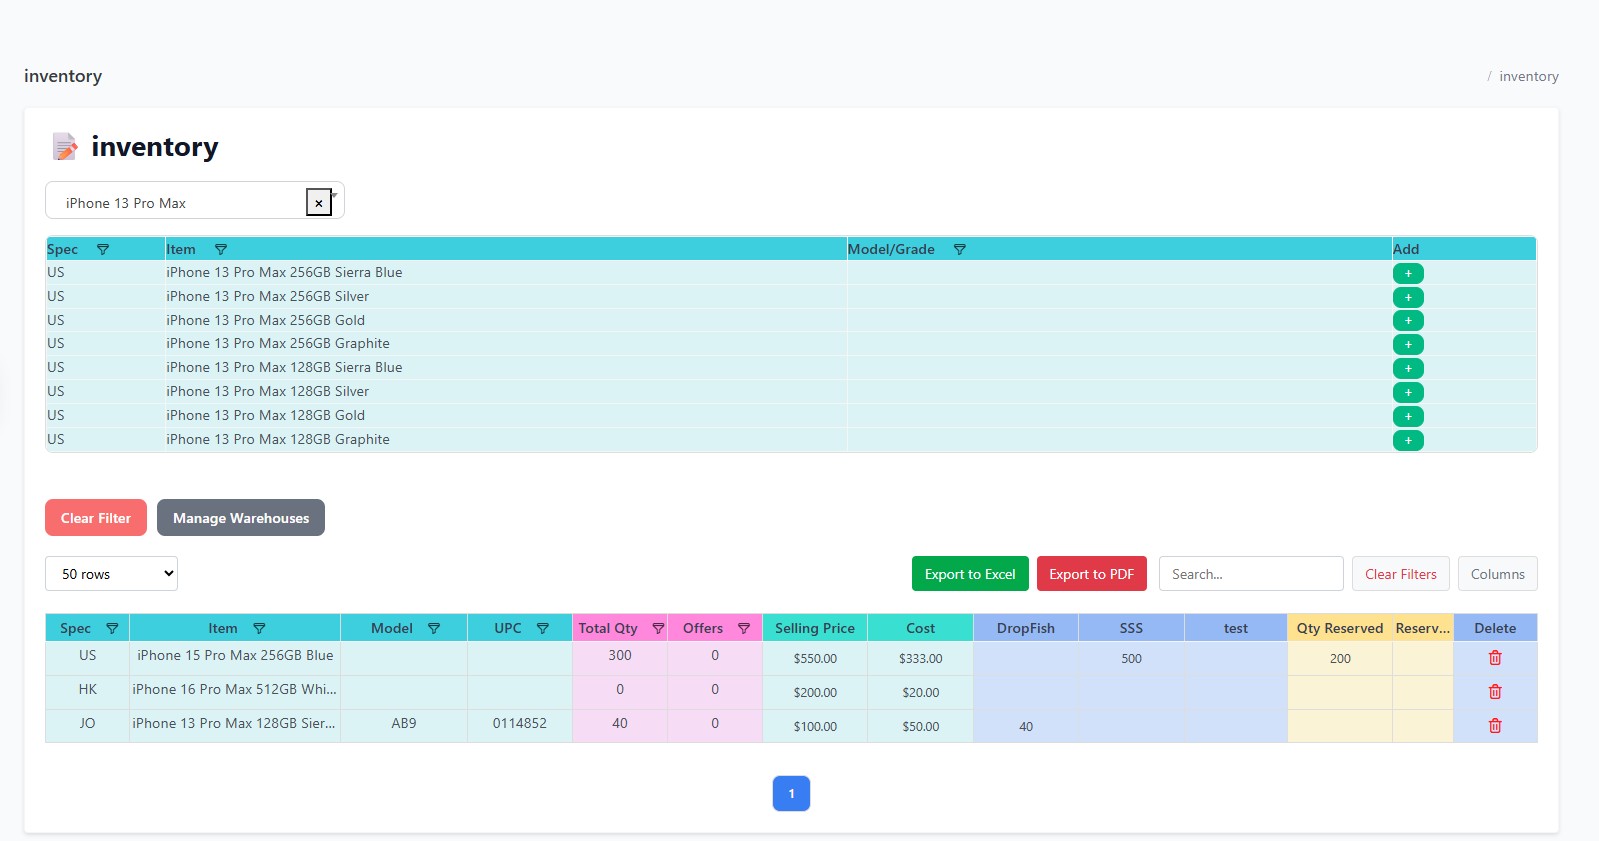Open Item filter in upper product table
The image size is (1599, 841).
coord(221,249)
